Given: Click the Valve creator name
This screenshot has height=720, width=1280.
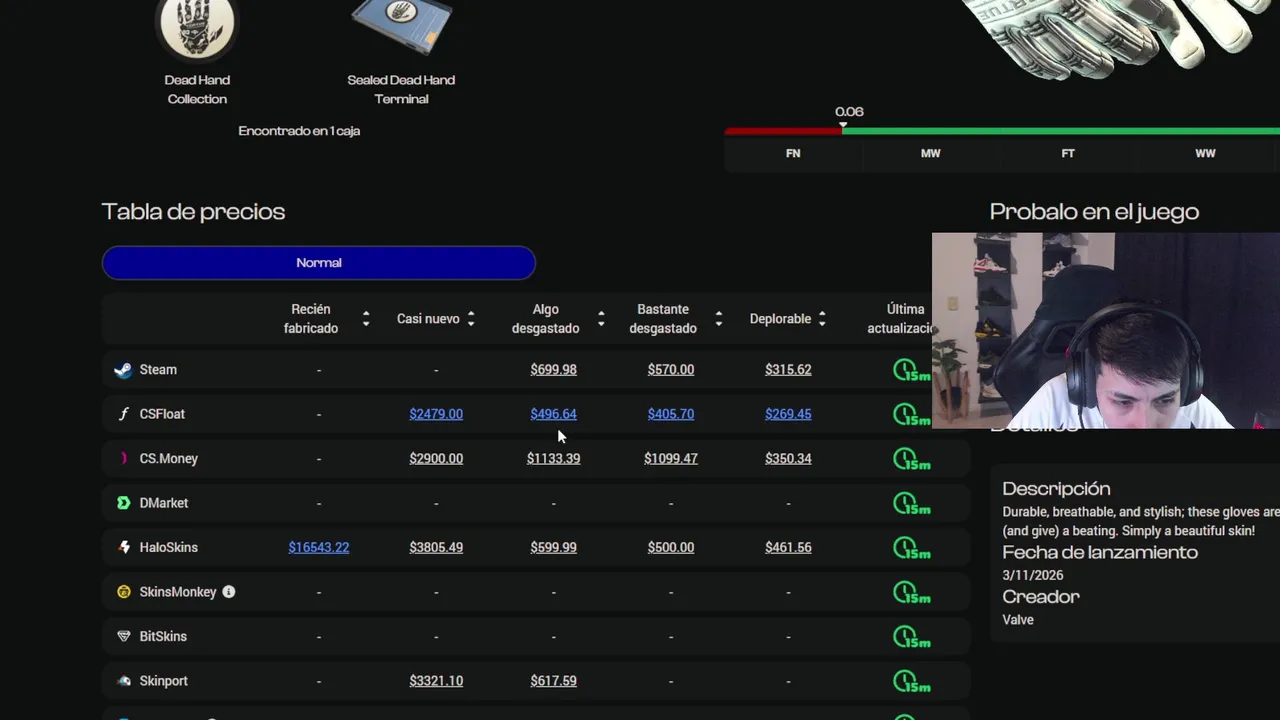Looking at the screenshot, I should [1018, 620].
